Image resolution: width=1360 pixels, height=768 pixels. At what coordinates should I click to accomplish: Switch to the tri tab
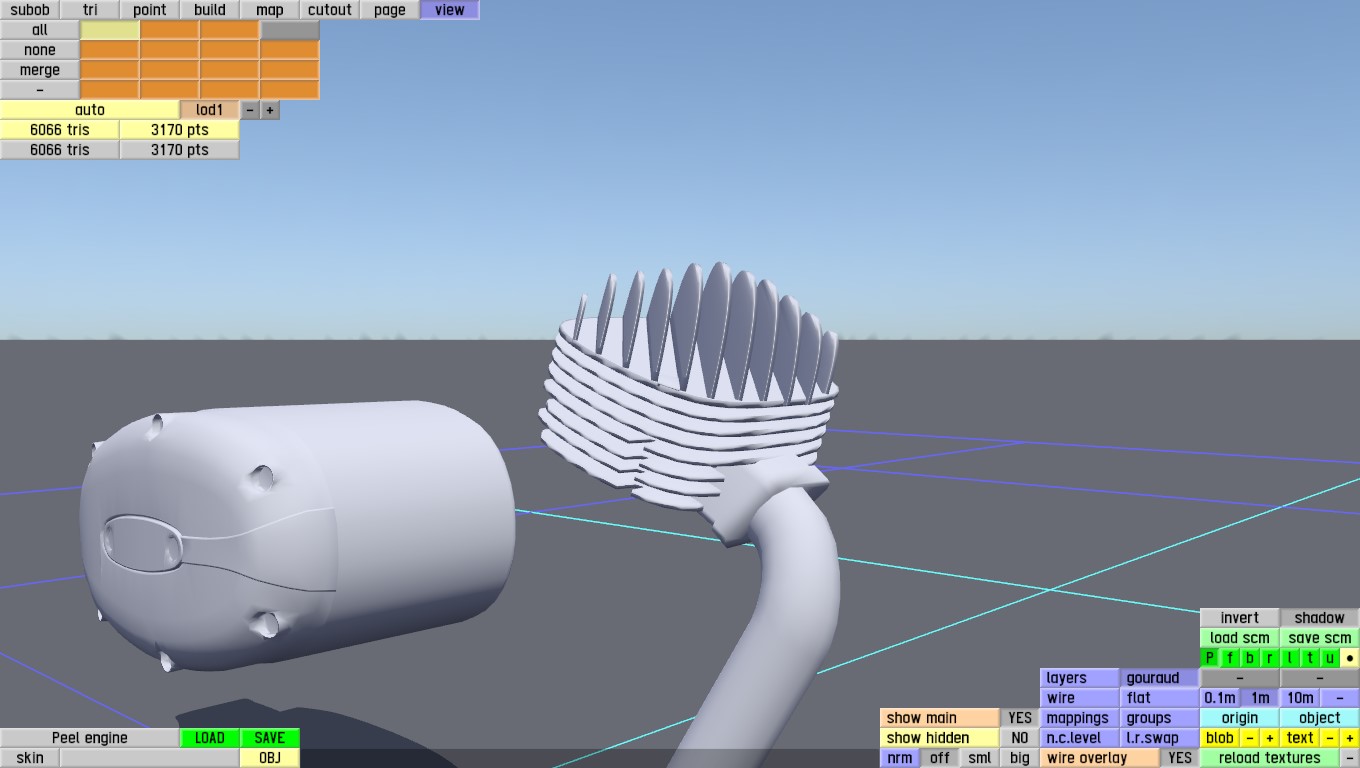pos(90,10)
